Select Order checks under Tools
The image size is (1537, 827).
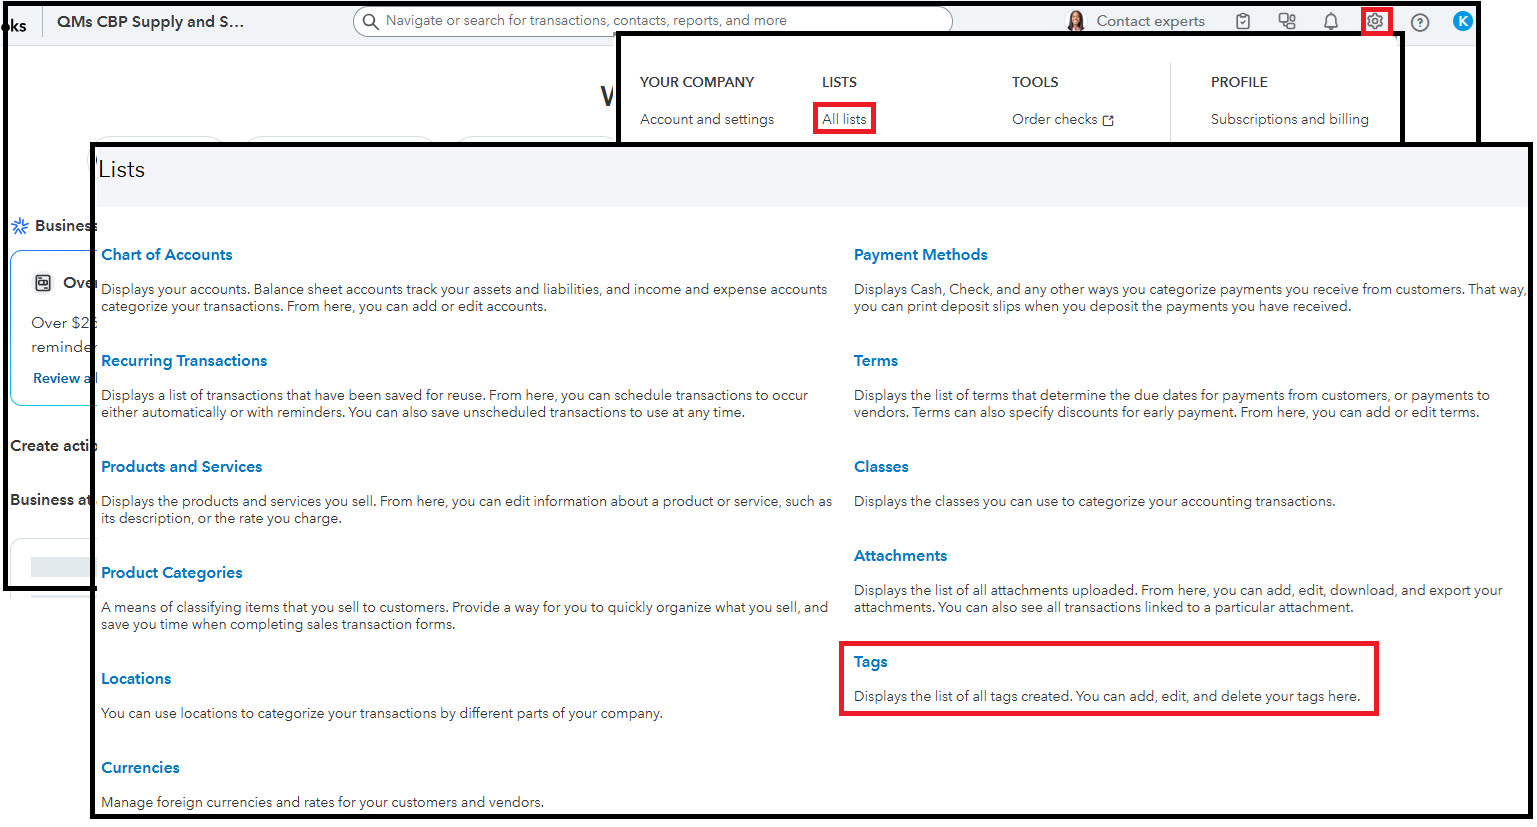[x=1054, y=119]
